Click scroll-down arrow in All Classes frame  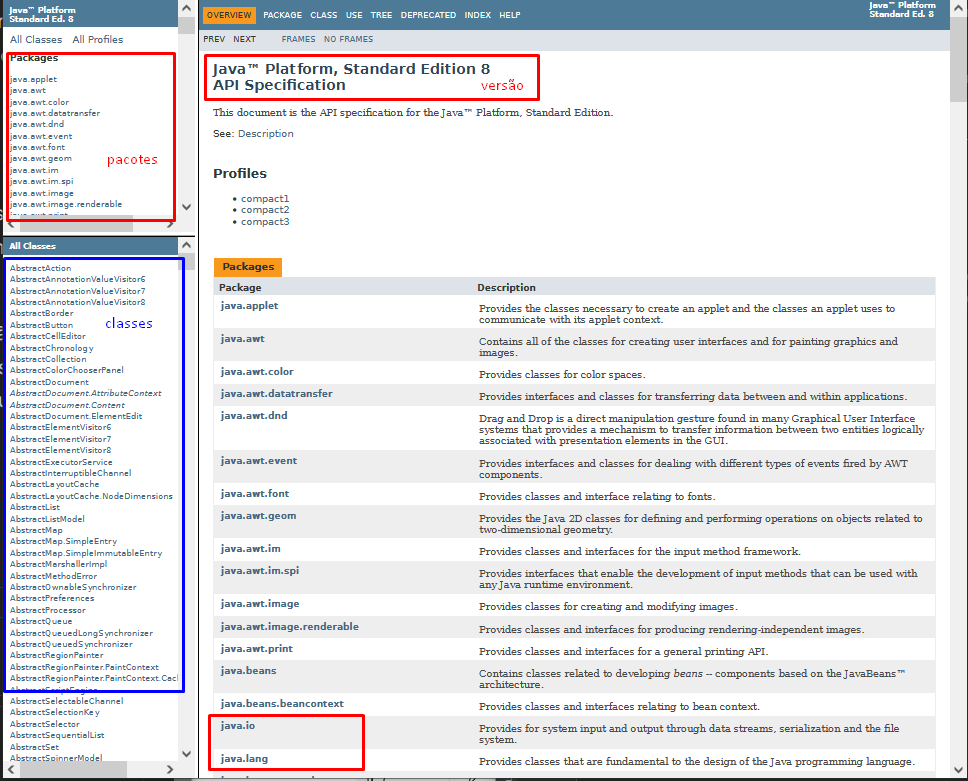(186, 753)
